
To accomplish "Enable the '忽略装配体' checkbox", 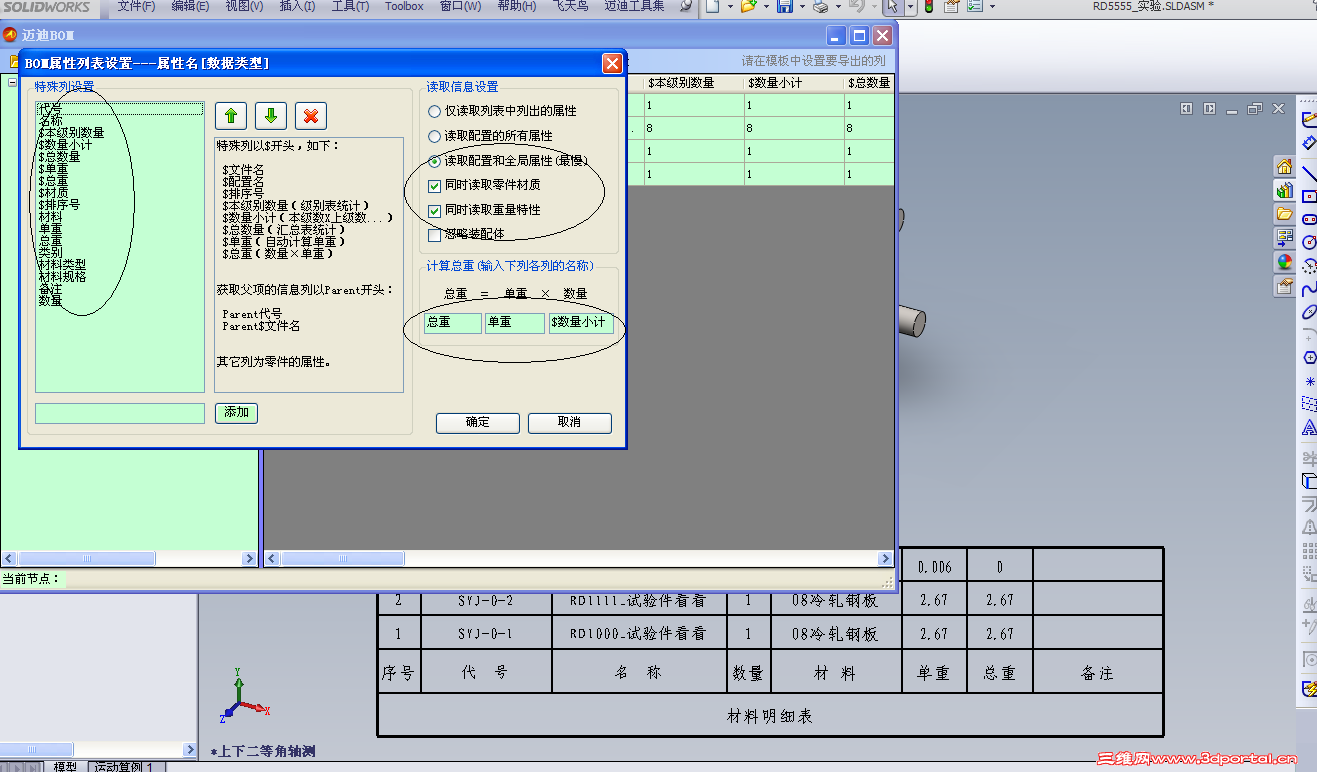I will point(434,235).
